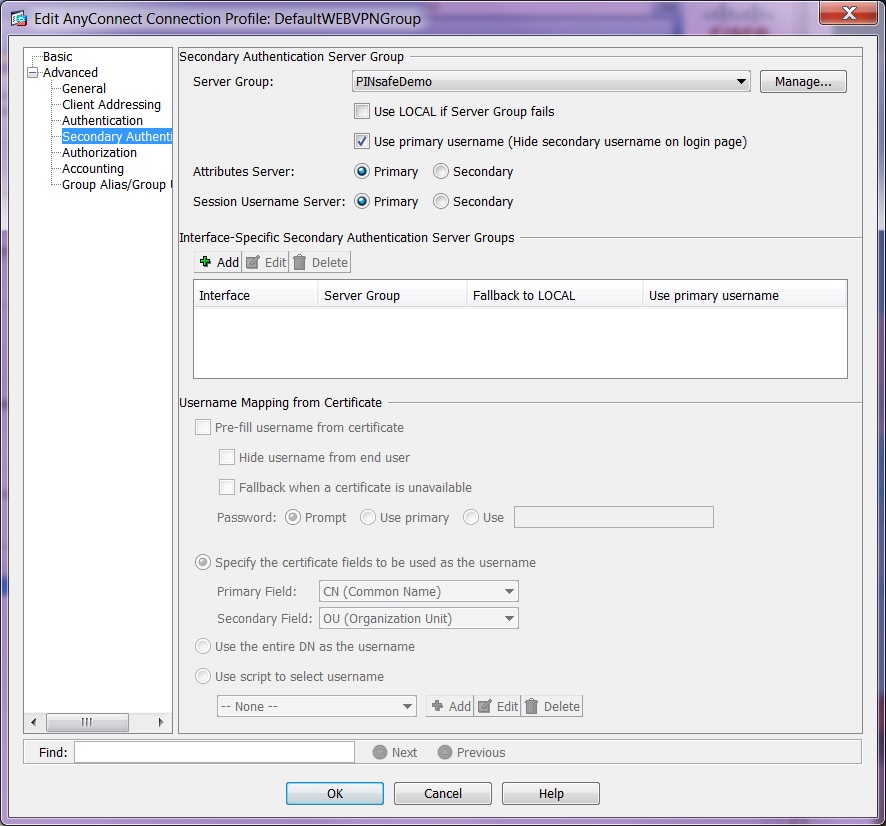Uncheck Use primary username option
The width and height of the screenshot is (886, 826).
click(x=361, y=141)
